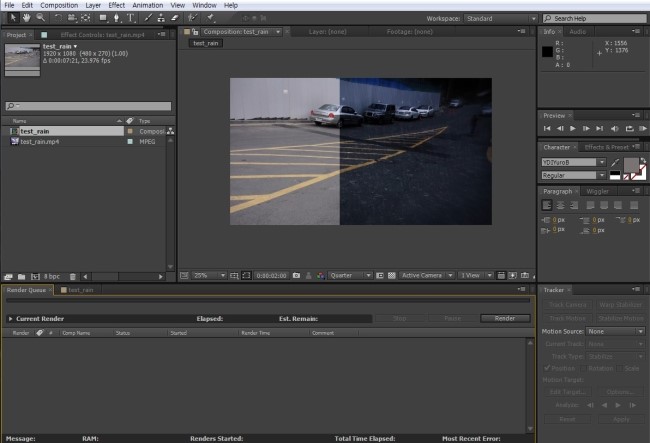Image resolution: width=650 pixels, height=443 pixels.
Task: Select test_rain.mp4 in Project panel
Action: point(39,142)
